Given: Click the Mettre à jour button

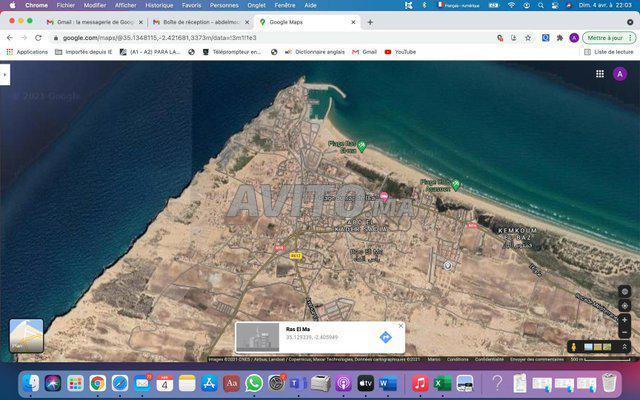Looking at the screenshot, I should pyautogui.click(x=609, y=38).
